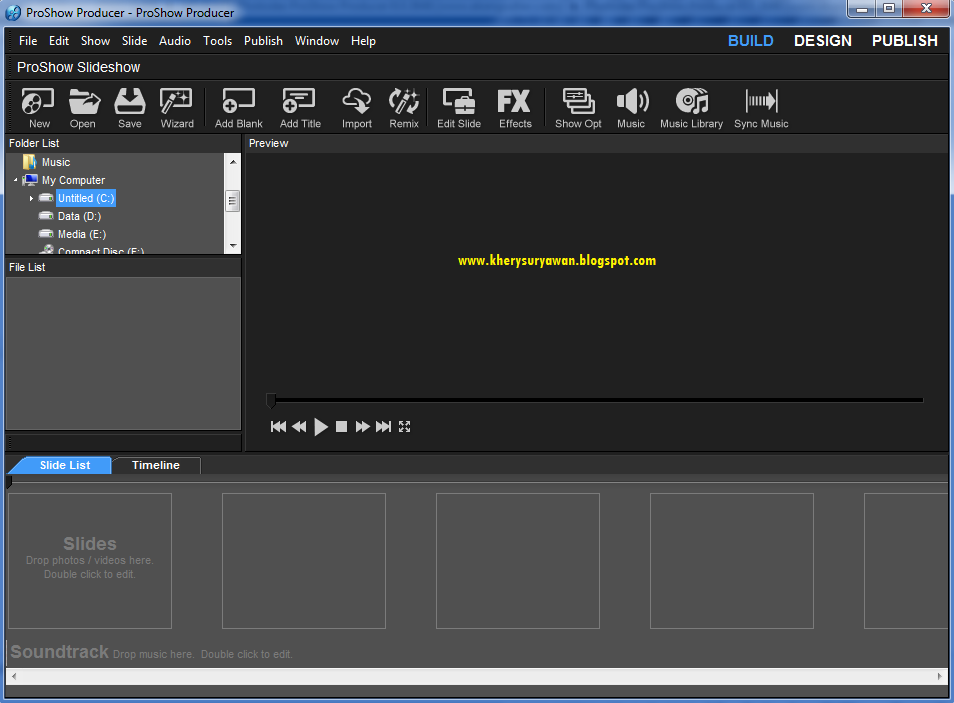Click the second empty slide placeholder
This screenshot has width=954, height=703.
coord(304,561)
